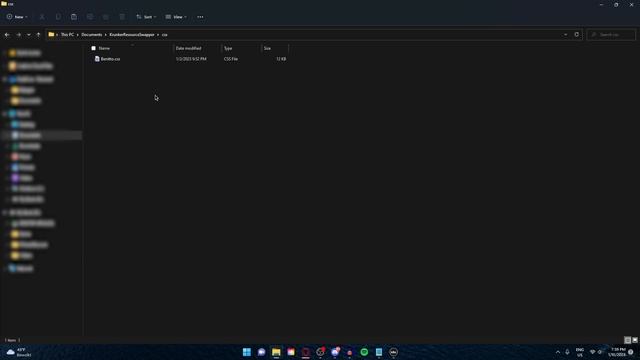Click the Delete trash icon

pos(122,17)
